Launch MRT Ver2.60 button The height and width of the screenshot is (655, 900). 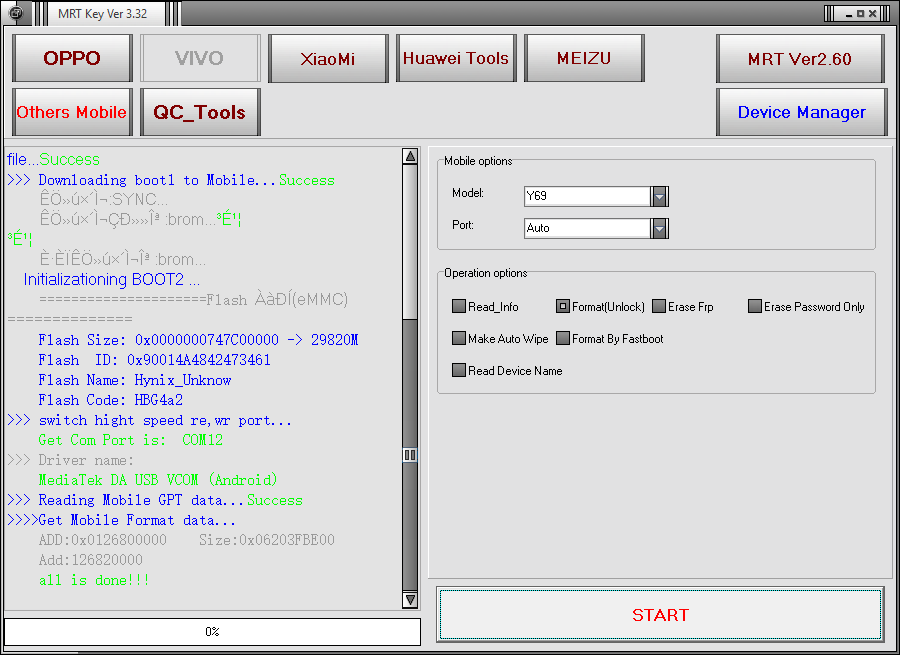click(x=800, y=59)
